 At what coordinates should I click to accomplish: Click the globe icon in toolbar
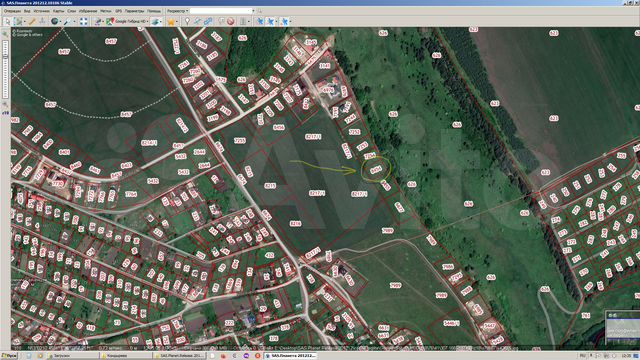(x=54, y=21)
